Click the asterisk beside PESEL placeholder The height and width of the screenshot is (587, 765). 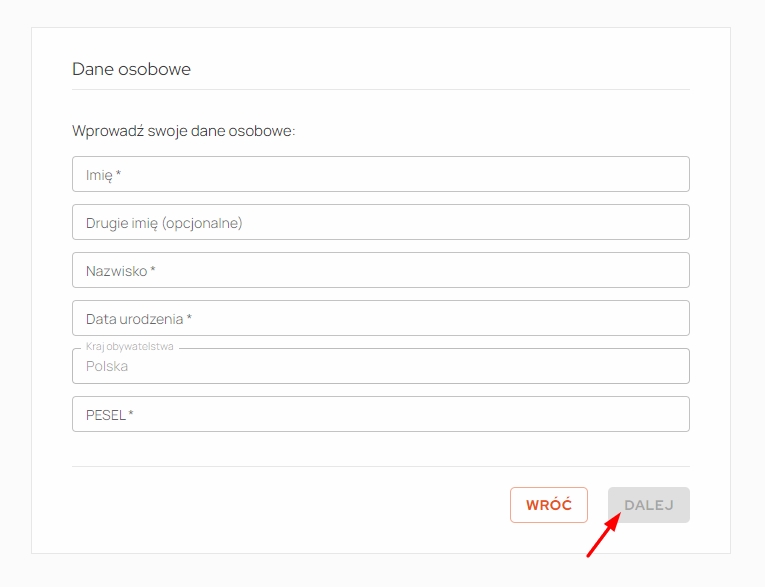pyautogui.click(x=130, y=413)
